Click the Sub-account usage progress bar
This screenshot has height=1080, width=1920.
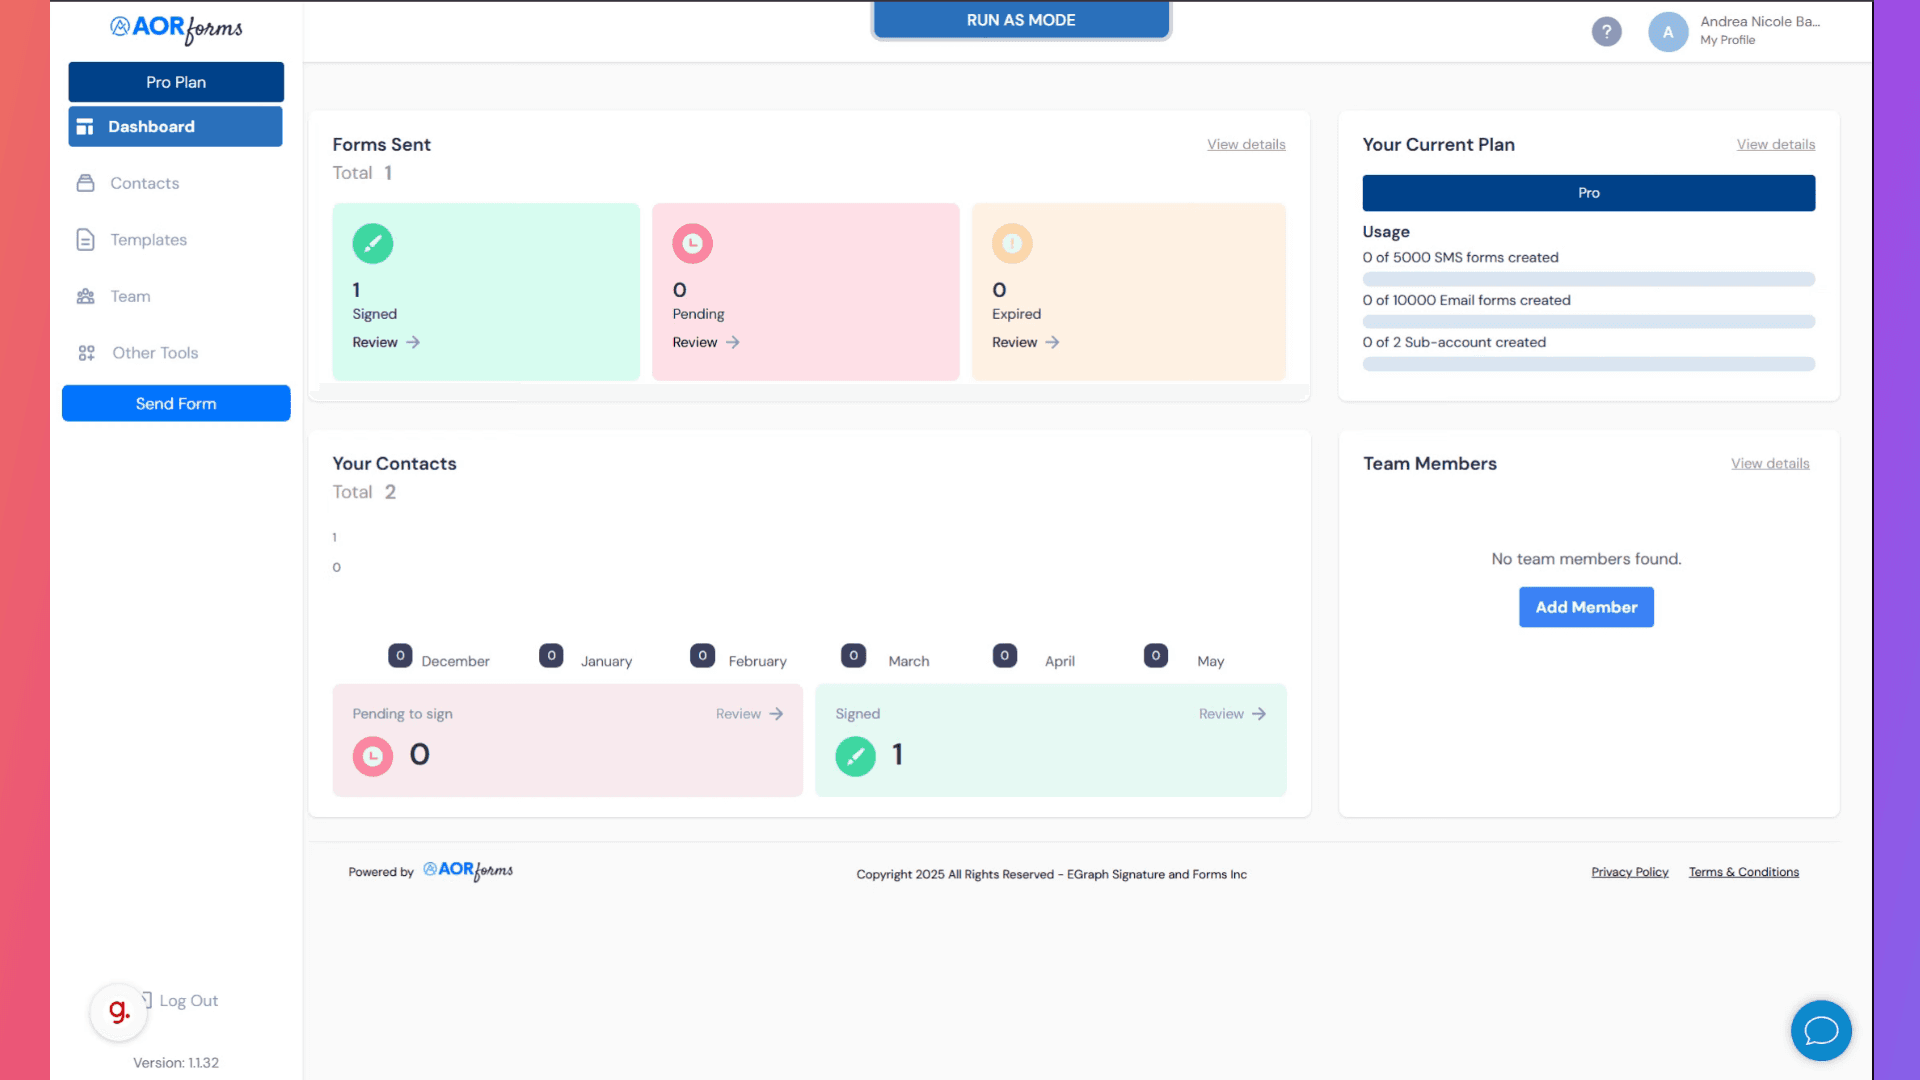click(1588, 364)
